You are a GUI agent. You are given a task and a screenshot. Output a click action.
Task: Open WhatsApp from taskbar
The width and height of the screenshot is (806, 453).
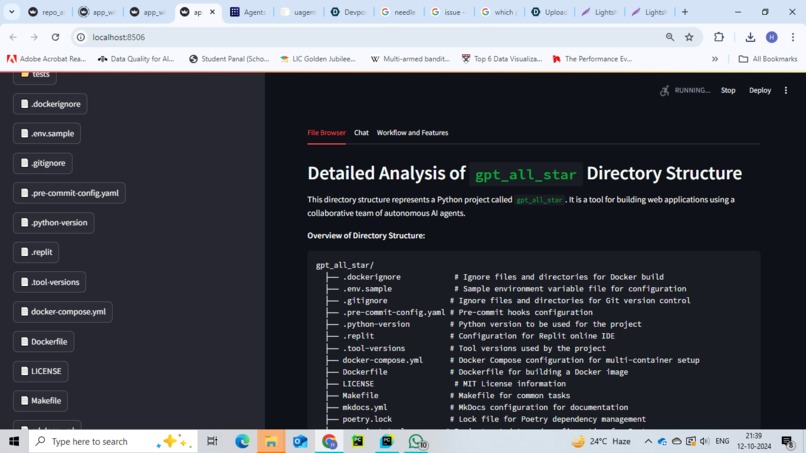click(x=417, y=441)
